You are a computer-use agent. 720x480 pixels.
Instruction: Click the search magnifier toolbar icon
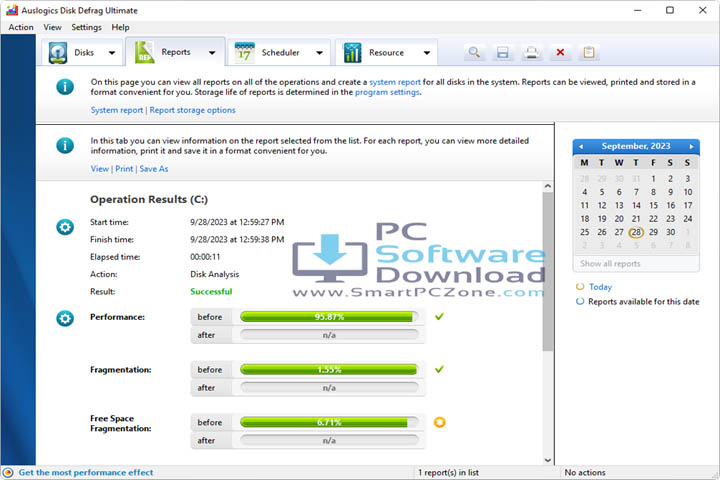click(x=474, y=52)
